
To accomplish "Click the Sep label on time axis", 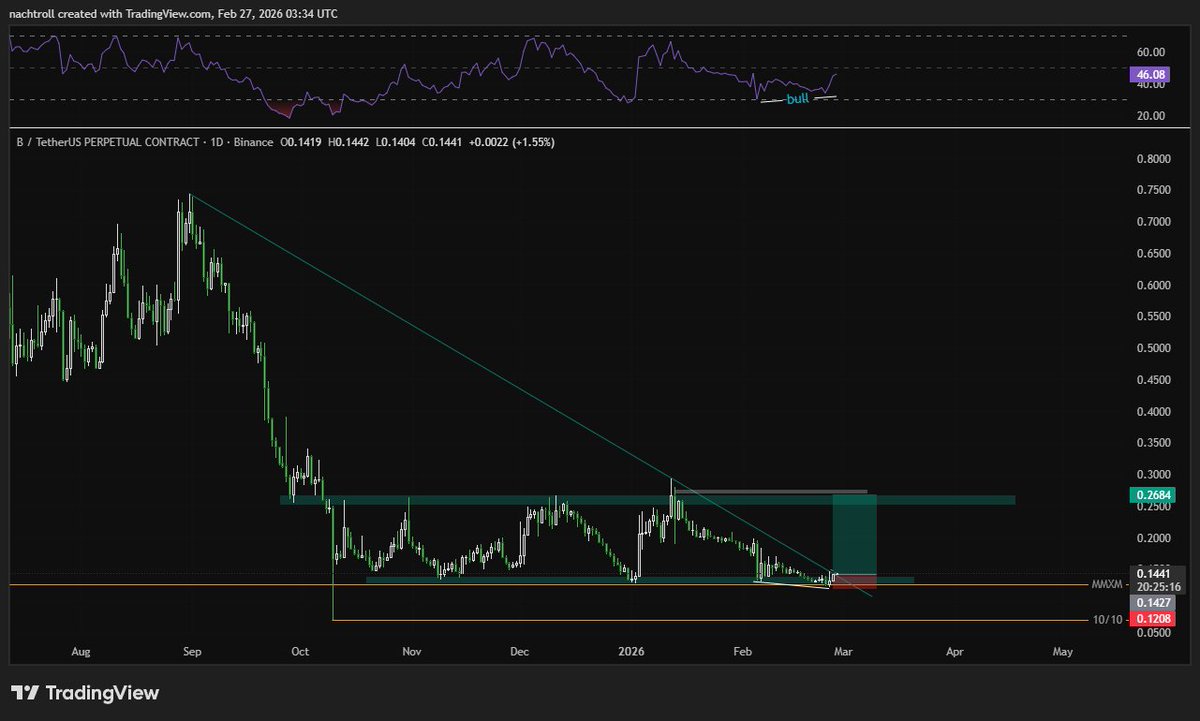I will point(193,651).
